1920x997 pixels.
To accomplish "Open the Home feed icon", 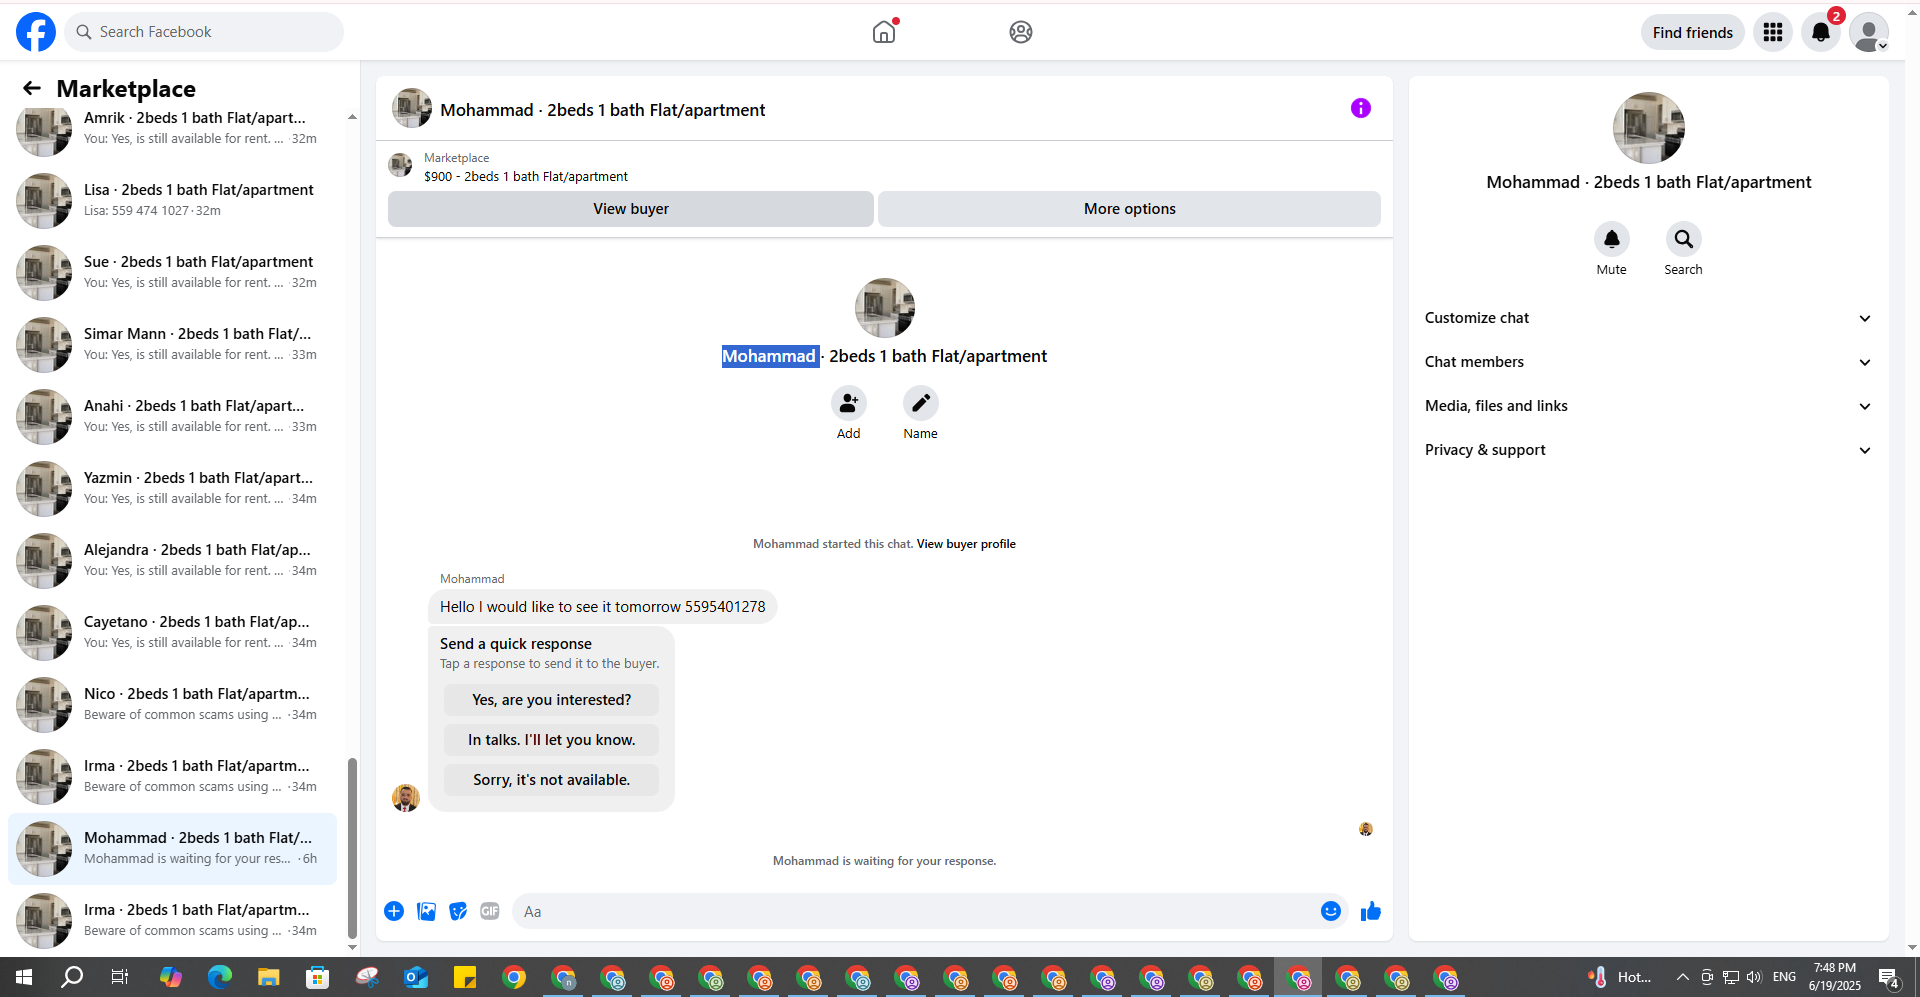I will click(x=884, y=32).
